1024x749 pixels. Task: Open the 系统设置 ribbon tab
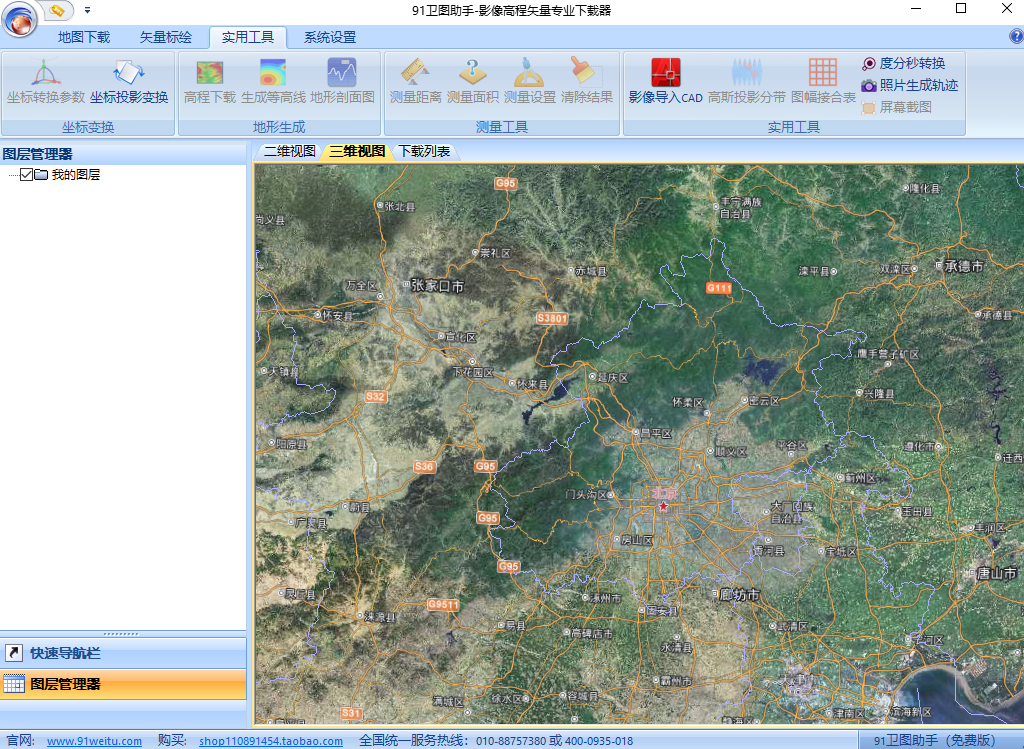tap(330, 37)
